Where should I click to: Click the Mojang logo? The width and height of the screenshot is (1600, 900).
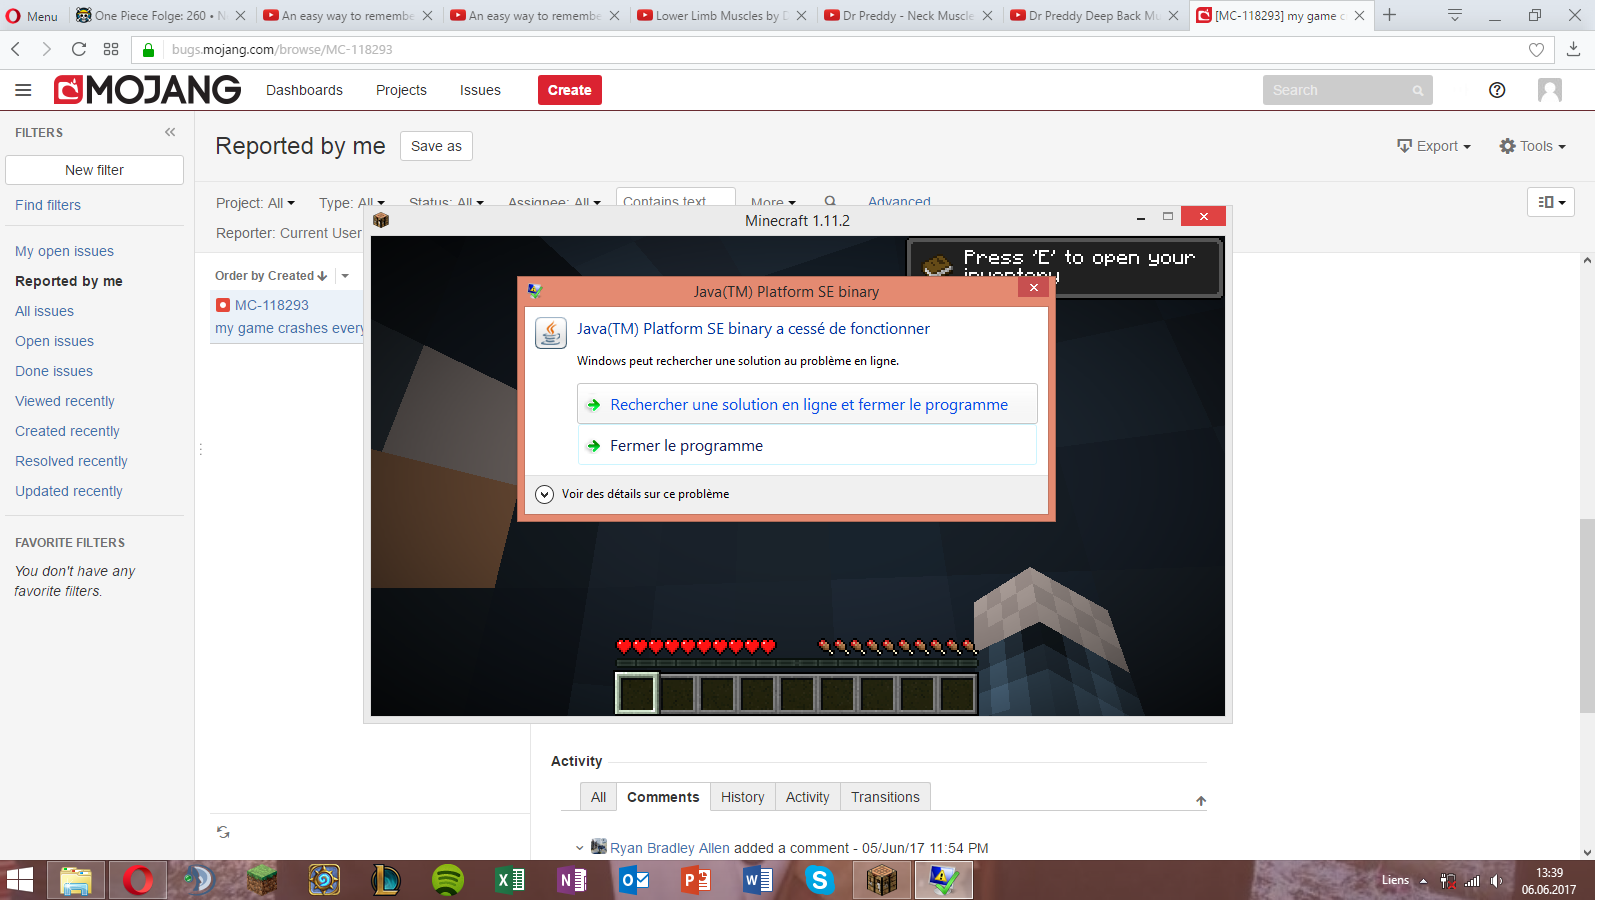tap(147, 90)
